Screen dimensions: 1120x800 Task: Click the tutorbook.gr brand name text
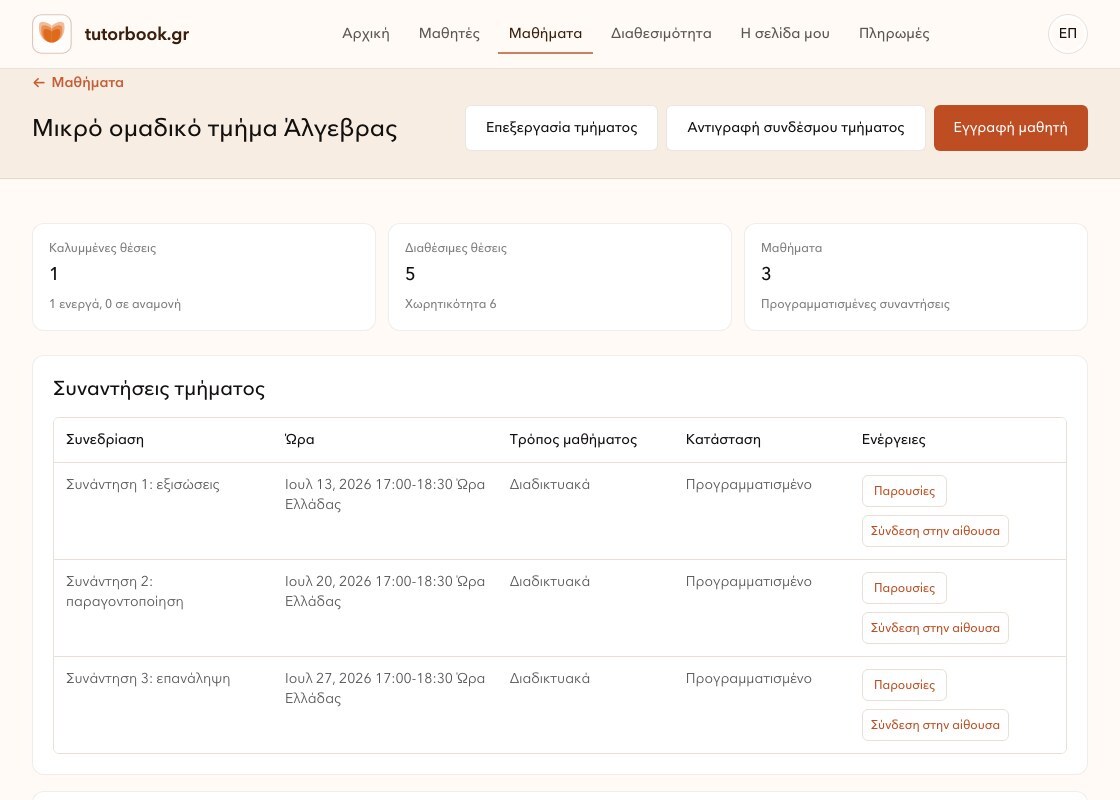136,34
